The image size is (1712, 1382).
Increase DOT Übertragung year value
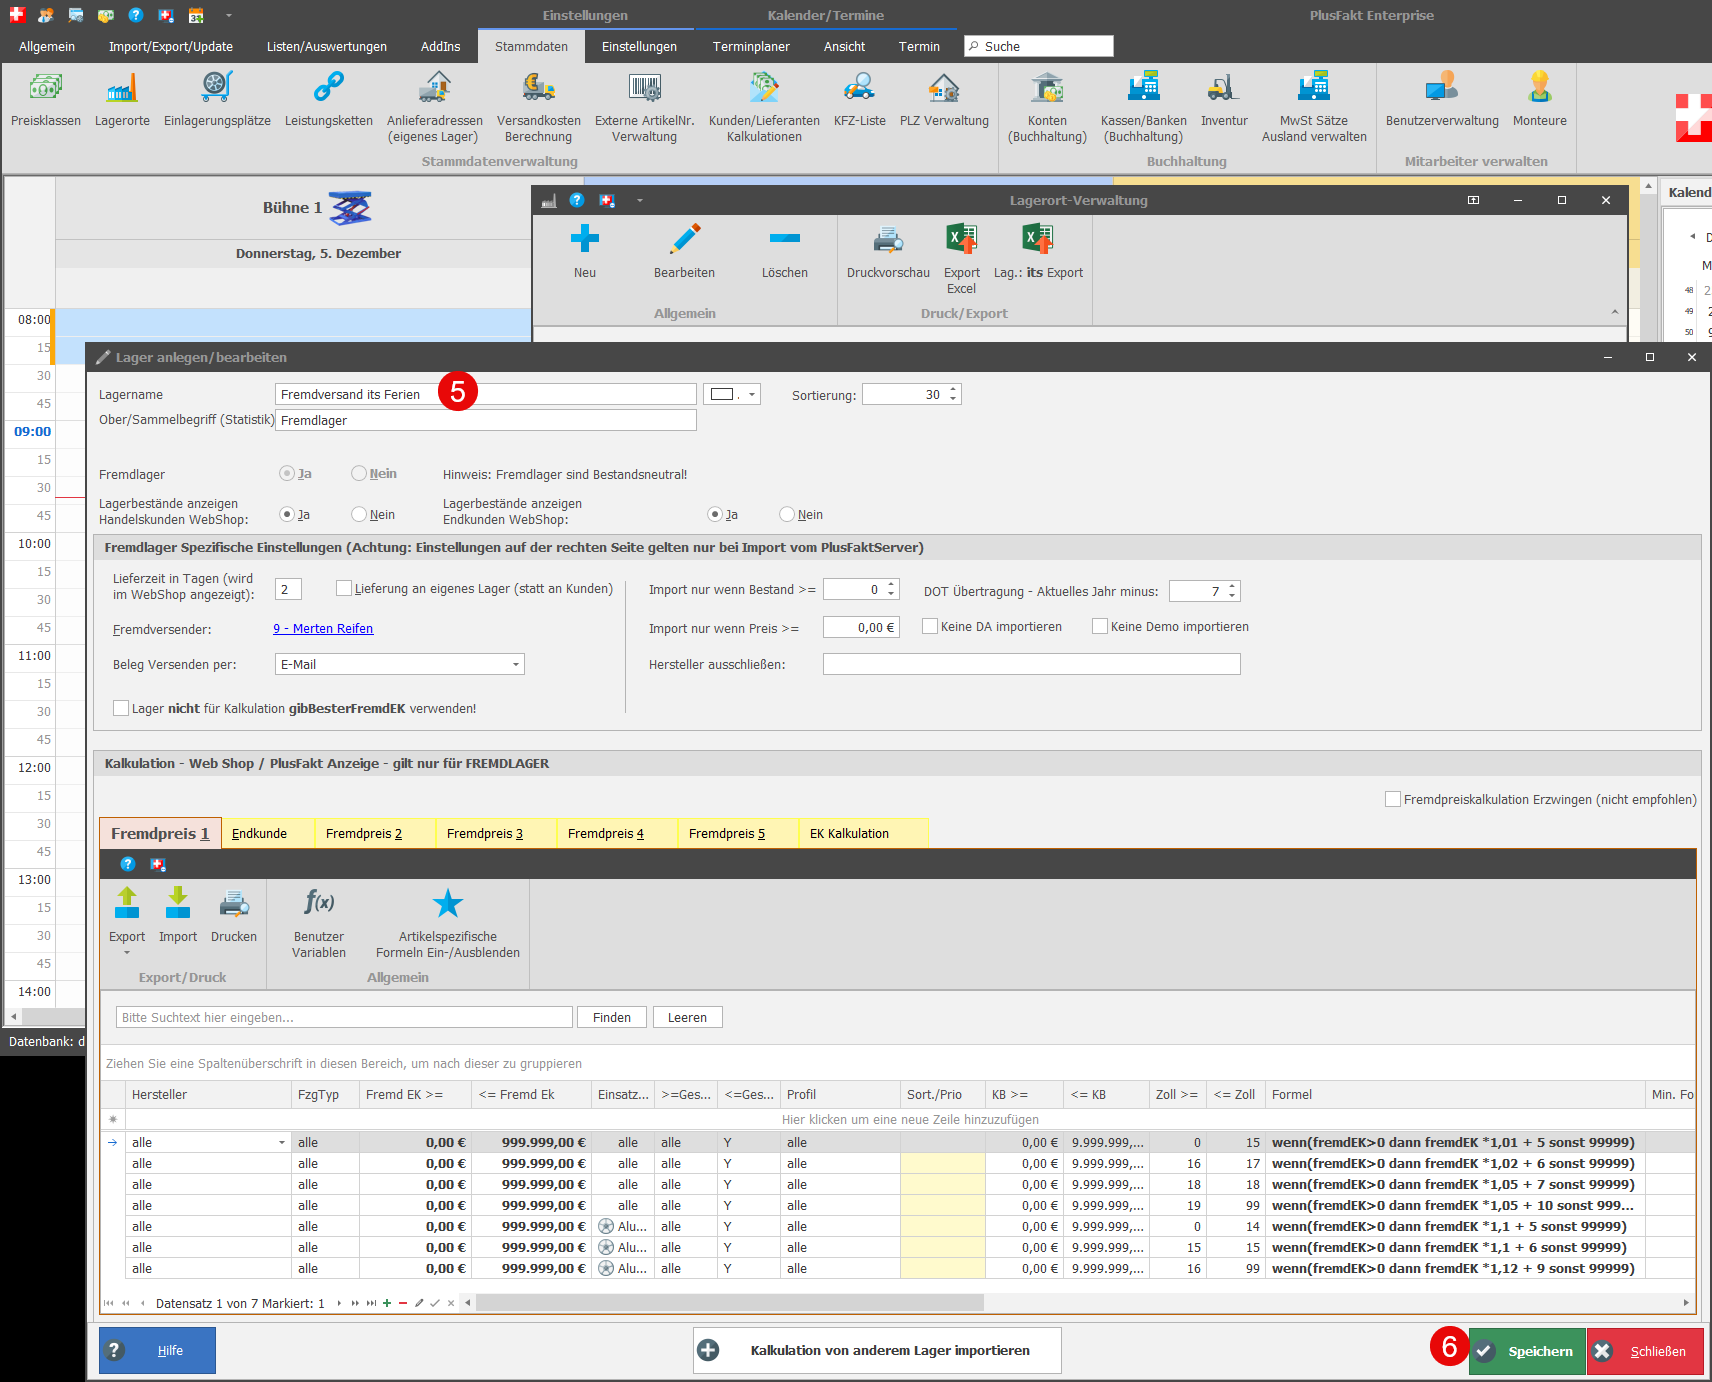pos(1233,586)
